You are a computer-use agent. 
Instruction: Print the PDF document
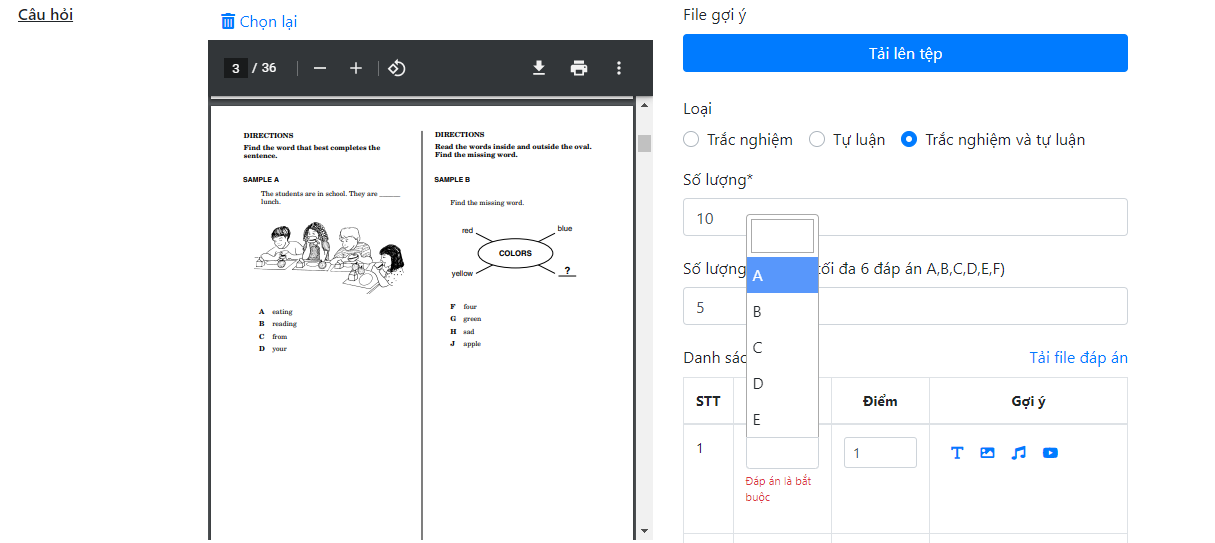click(579, 68)
